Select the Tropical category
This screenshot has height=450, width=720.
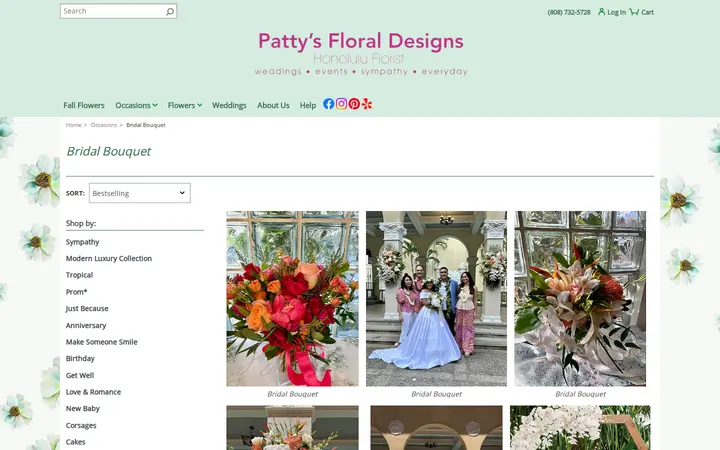click(x=79, y=275)
